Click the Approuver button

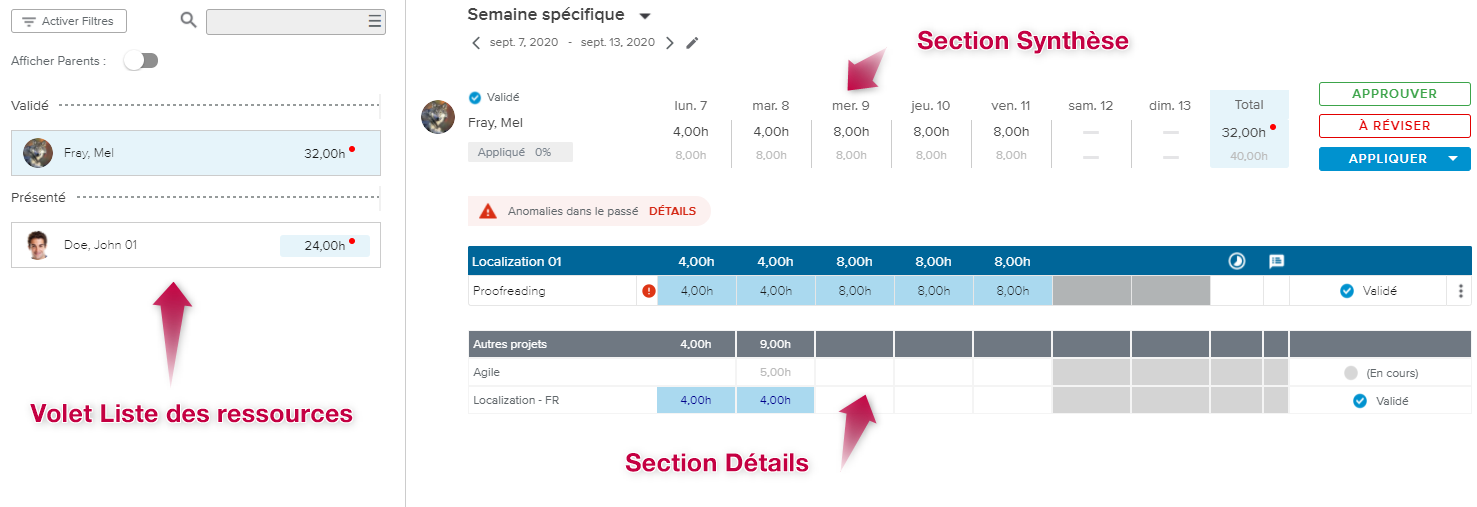pyautogui.click(x=1394, y=94)
